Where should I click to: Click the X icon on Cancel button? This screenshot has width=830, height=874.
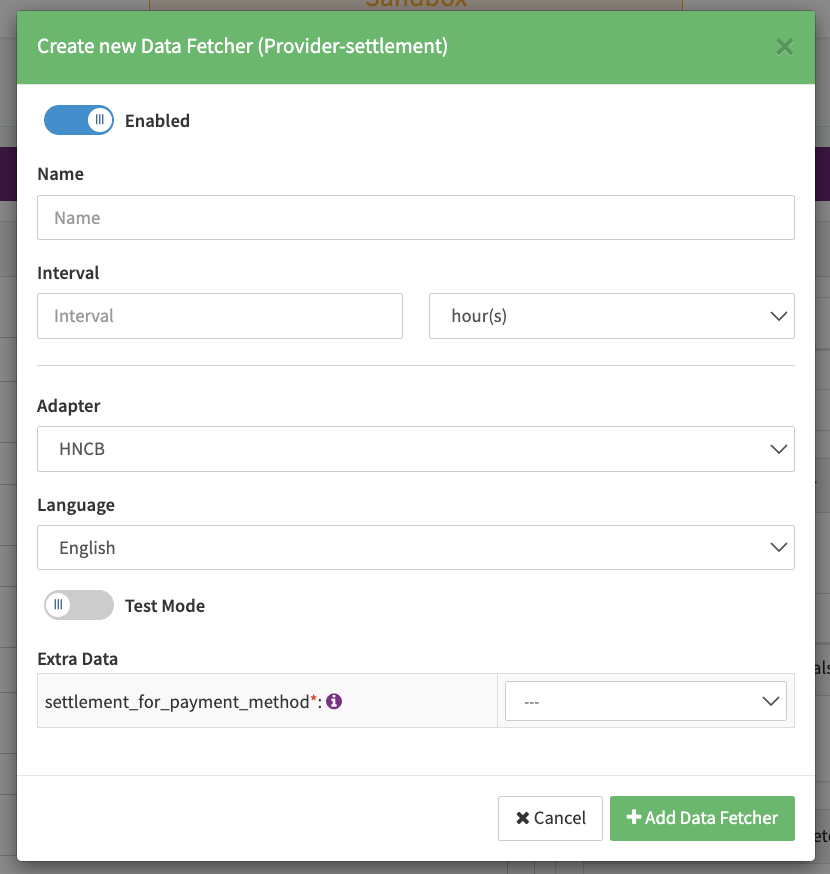(522, 818)
